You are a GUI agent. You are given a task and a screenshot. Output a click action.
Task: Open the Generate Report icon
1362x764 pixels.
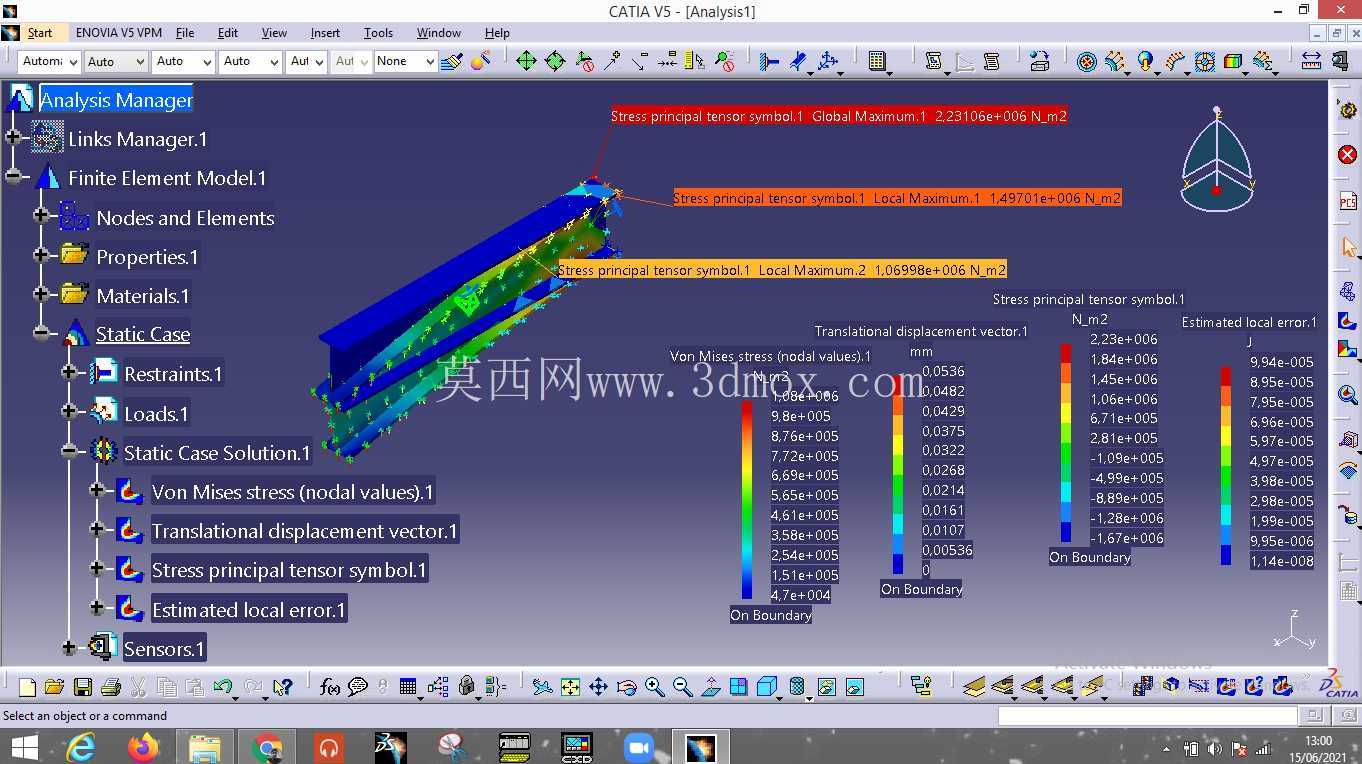(x=932, y=61)
